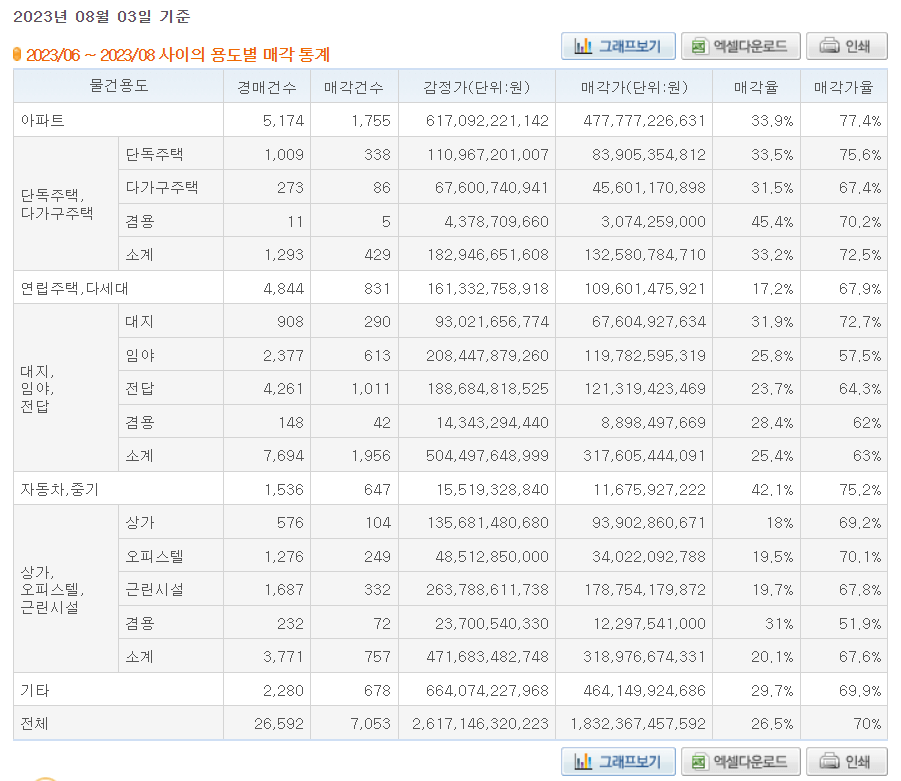This screenshot has height=781, width=901.
Task: Click the 감정가(단위:원) column header
Action: (477, 87)
